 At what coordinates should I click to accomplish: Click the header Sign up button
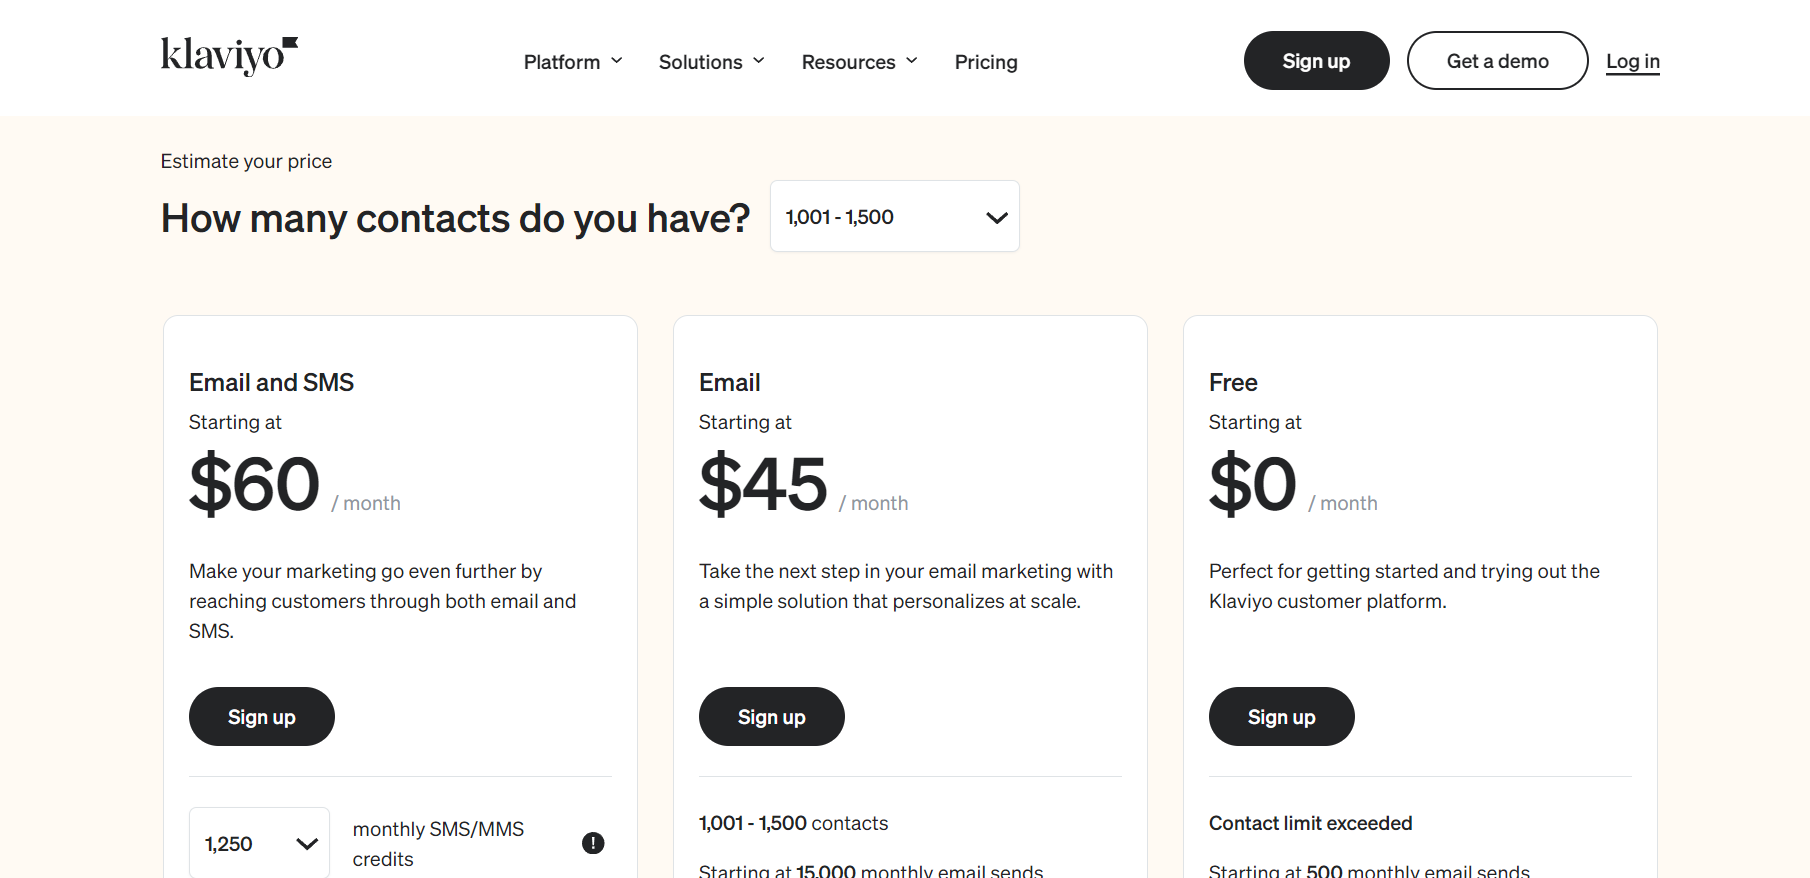[1316, 61]
